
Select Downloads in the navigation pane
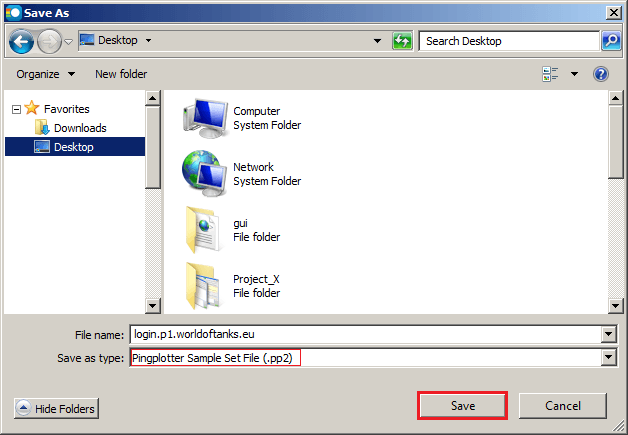point(80,128)
